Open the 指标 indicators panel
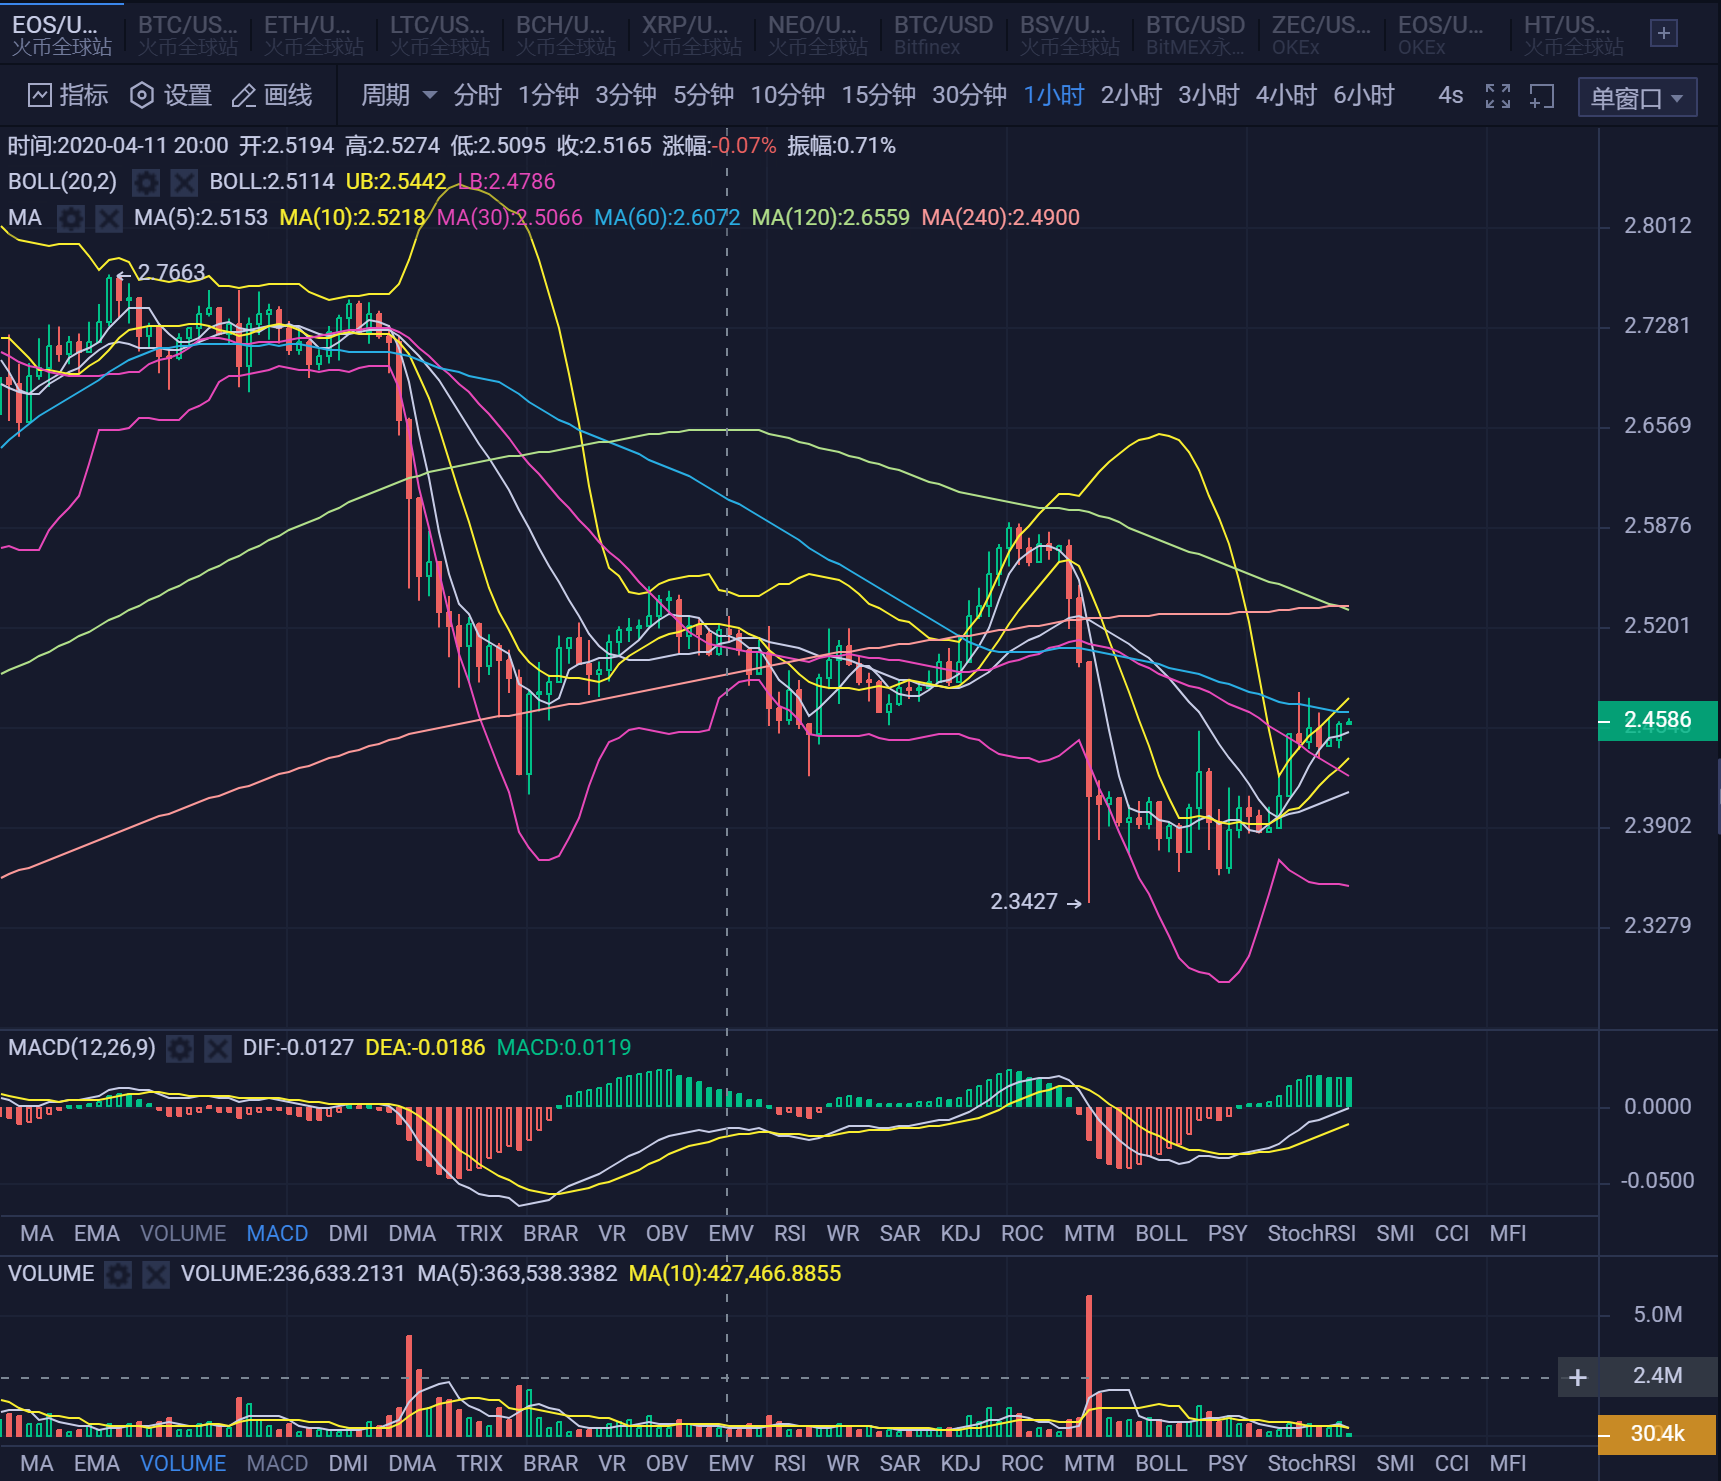Viewport: 1721px width, 1481px height. (x=67, y=95)
